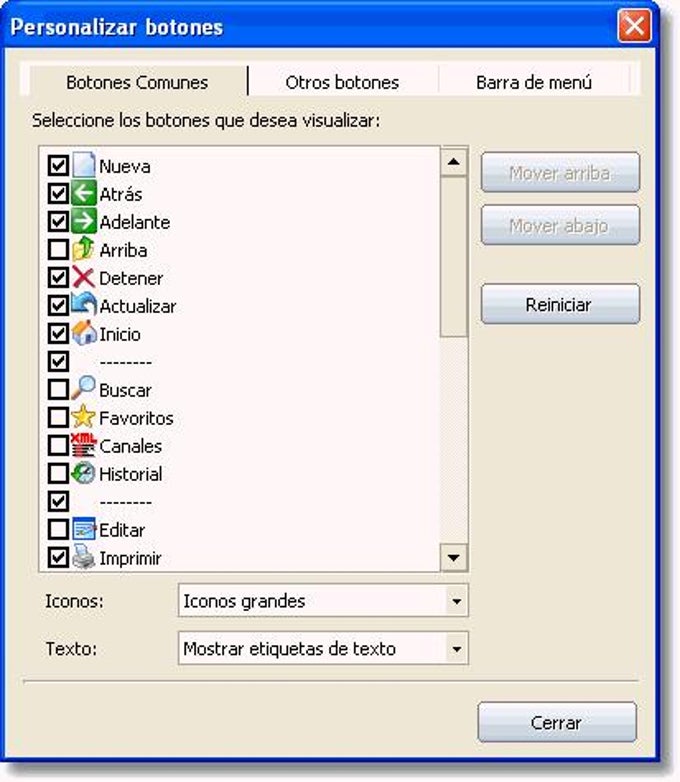Click the Cerrar button
The width and height of the screenshot is (680, 782).
(557, 723)
